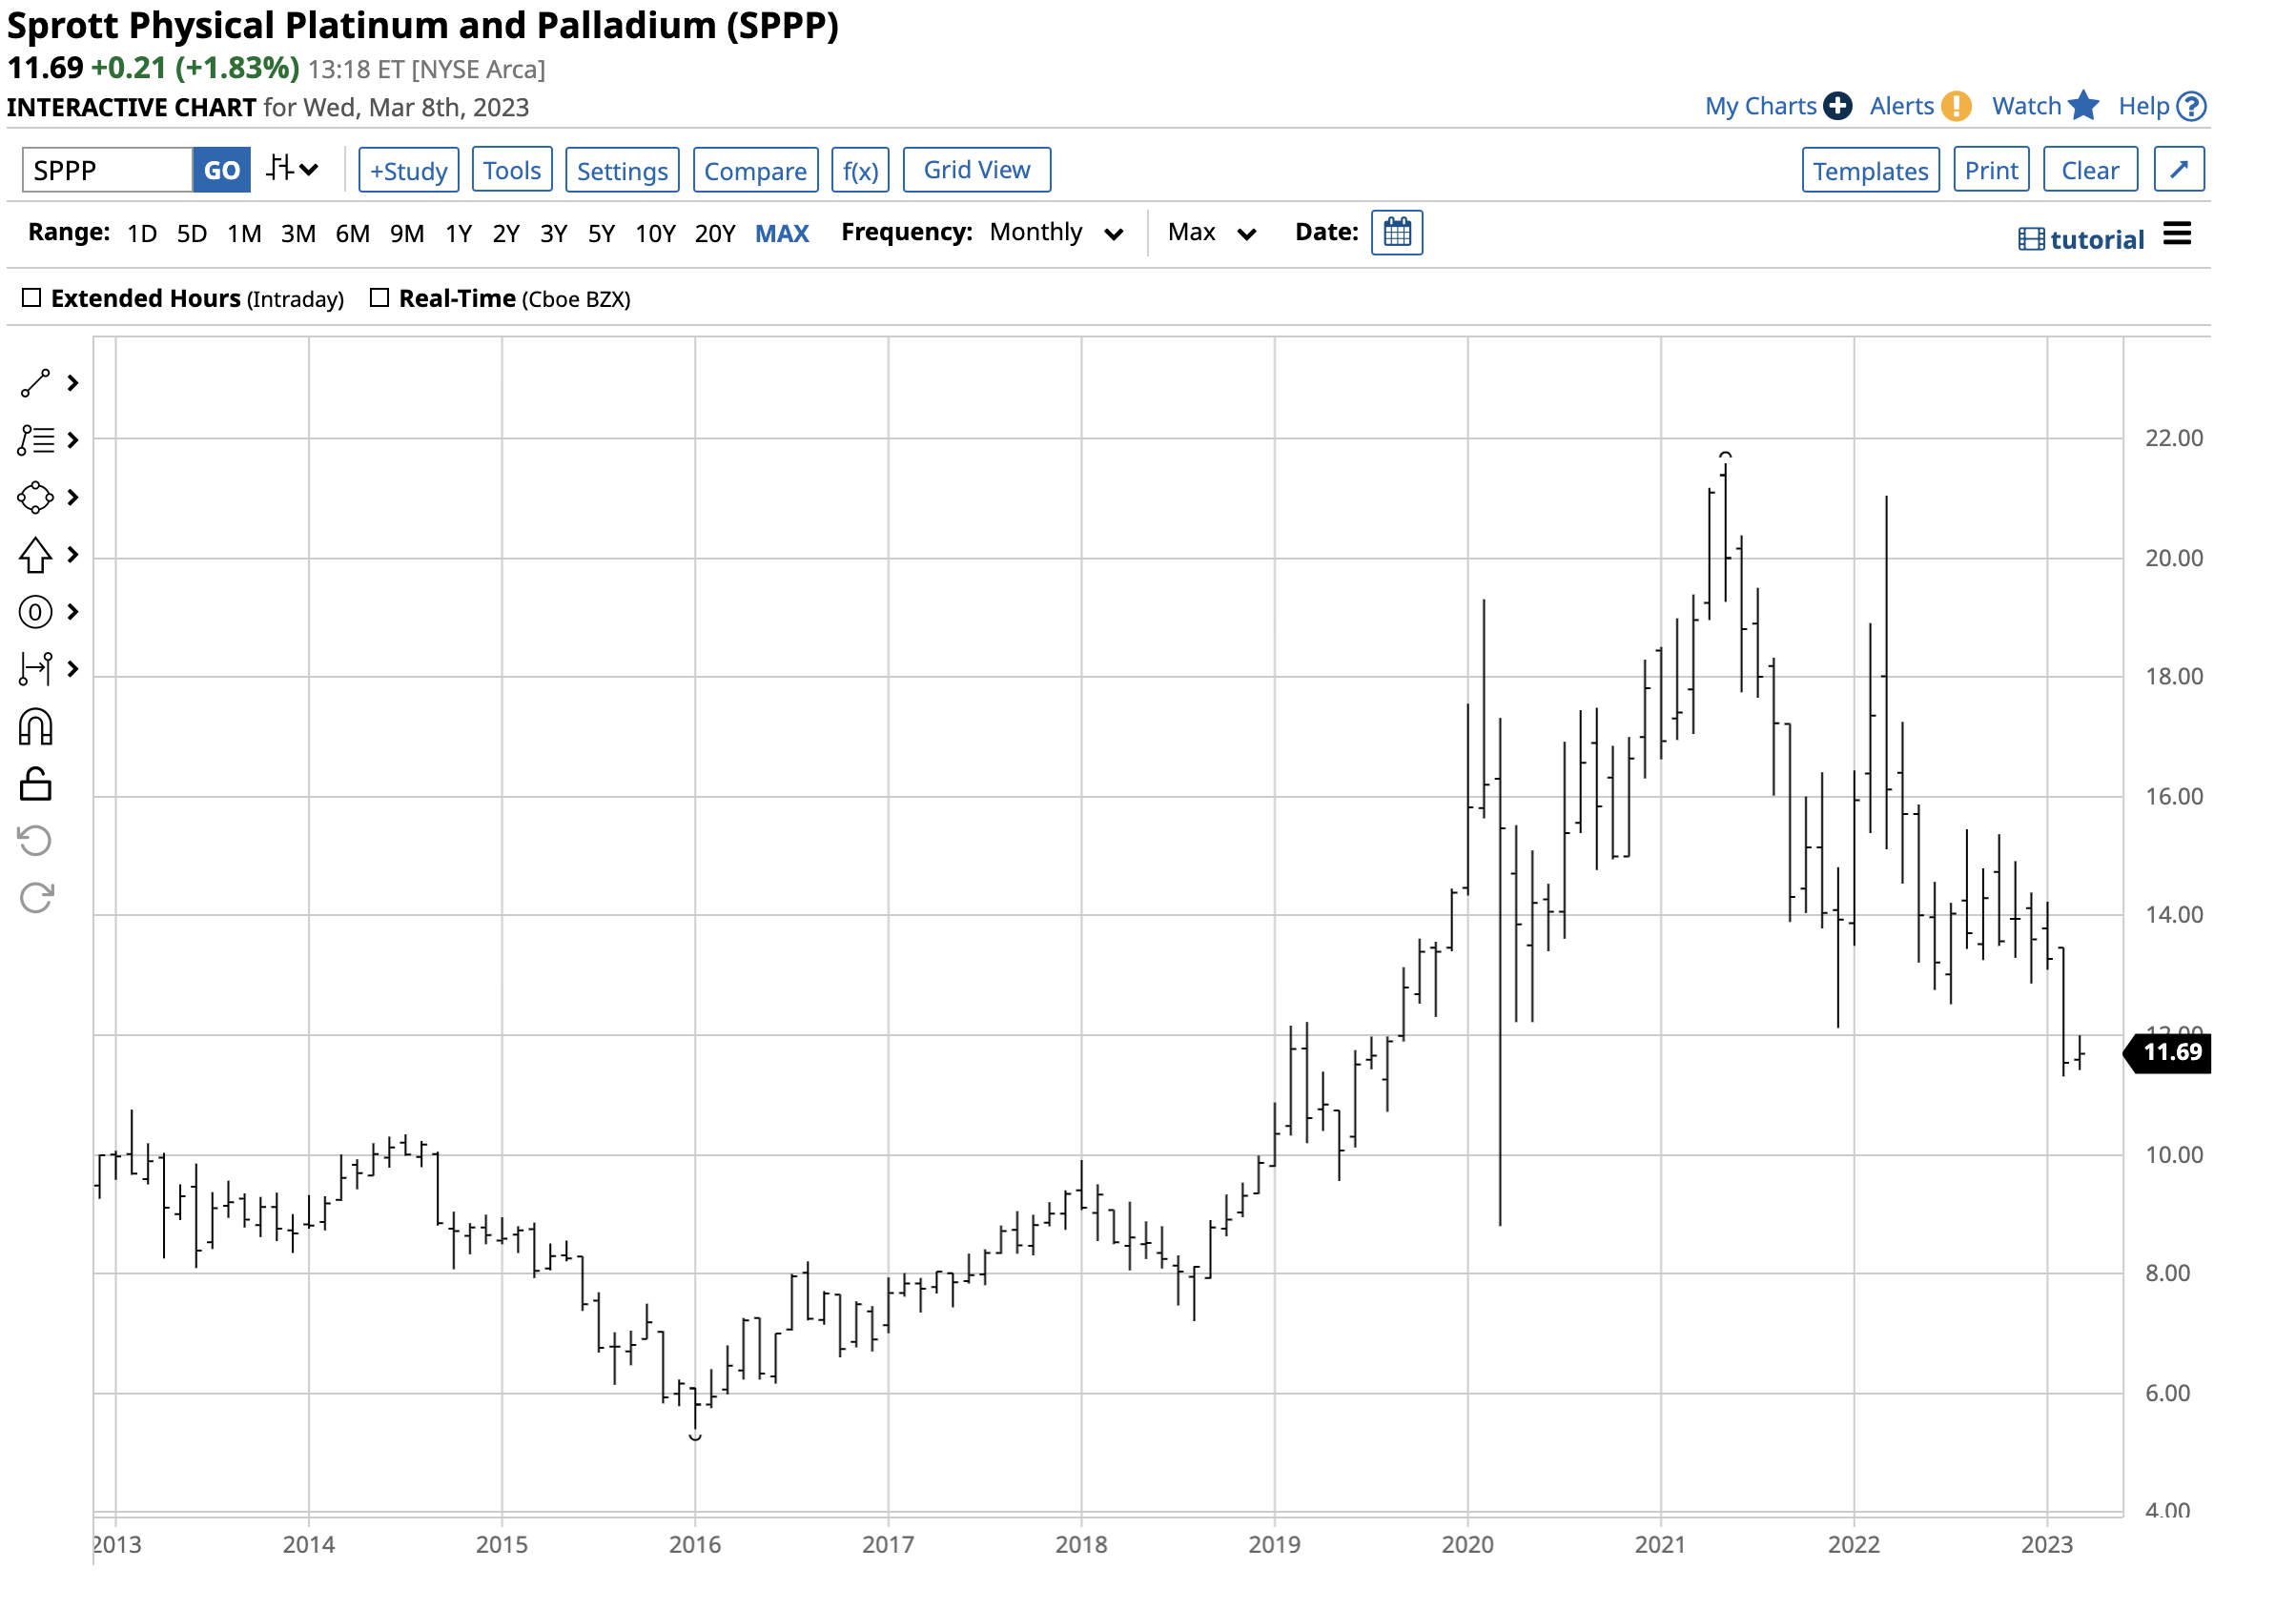Select the 5D range
This screenshot has width=2296, height=1609.
pyautogui.click(x=192, y=234)
